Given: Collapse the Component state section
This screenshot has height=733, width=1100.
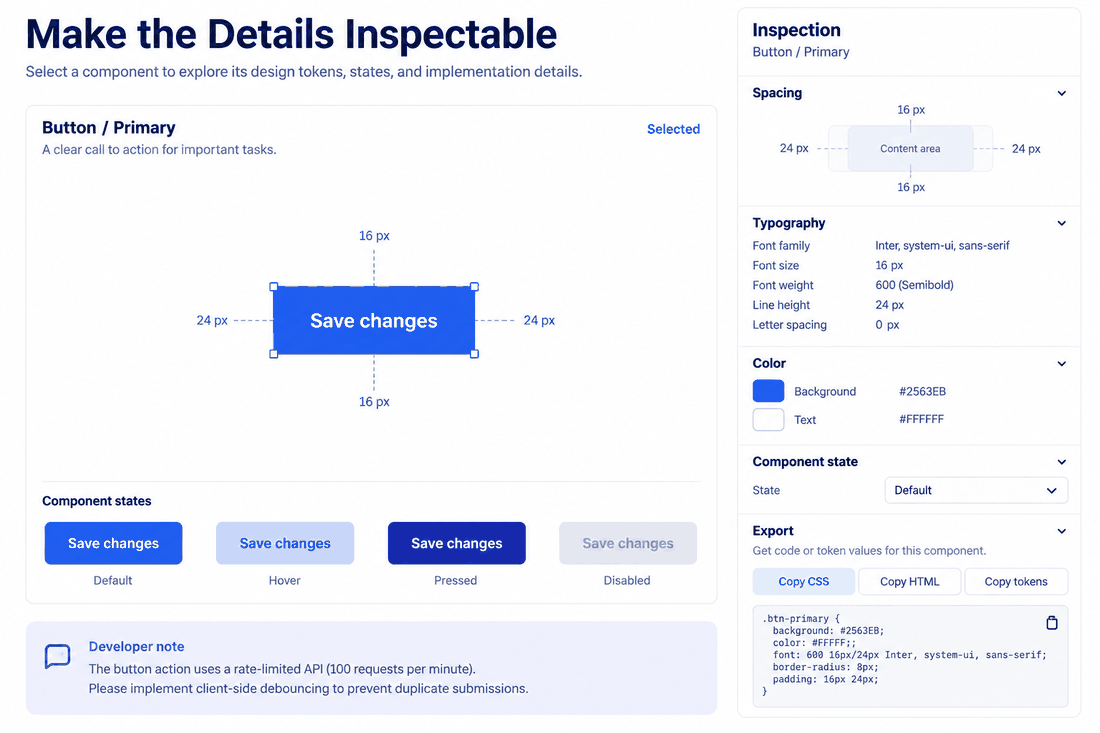Looking at the screenshot, I should [1061, 462].
